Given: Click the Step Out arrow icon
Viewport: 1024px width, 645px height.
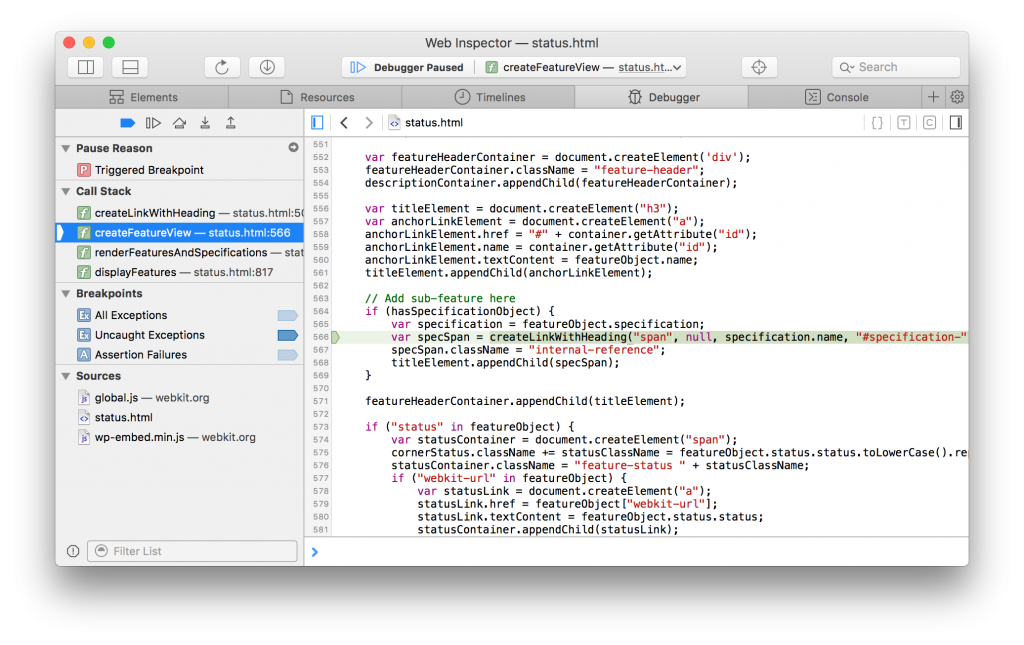Looking at the screenshot, I should coord(230,122).
